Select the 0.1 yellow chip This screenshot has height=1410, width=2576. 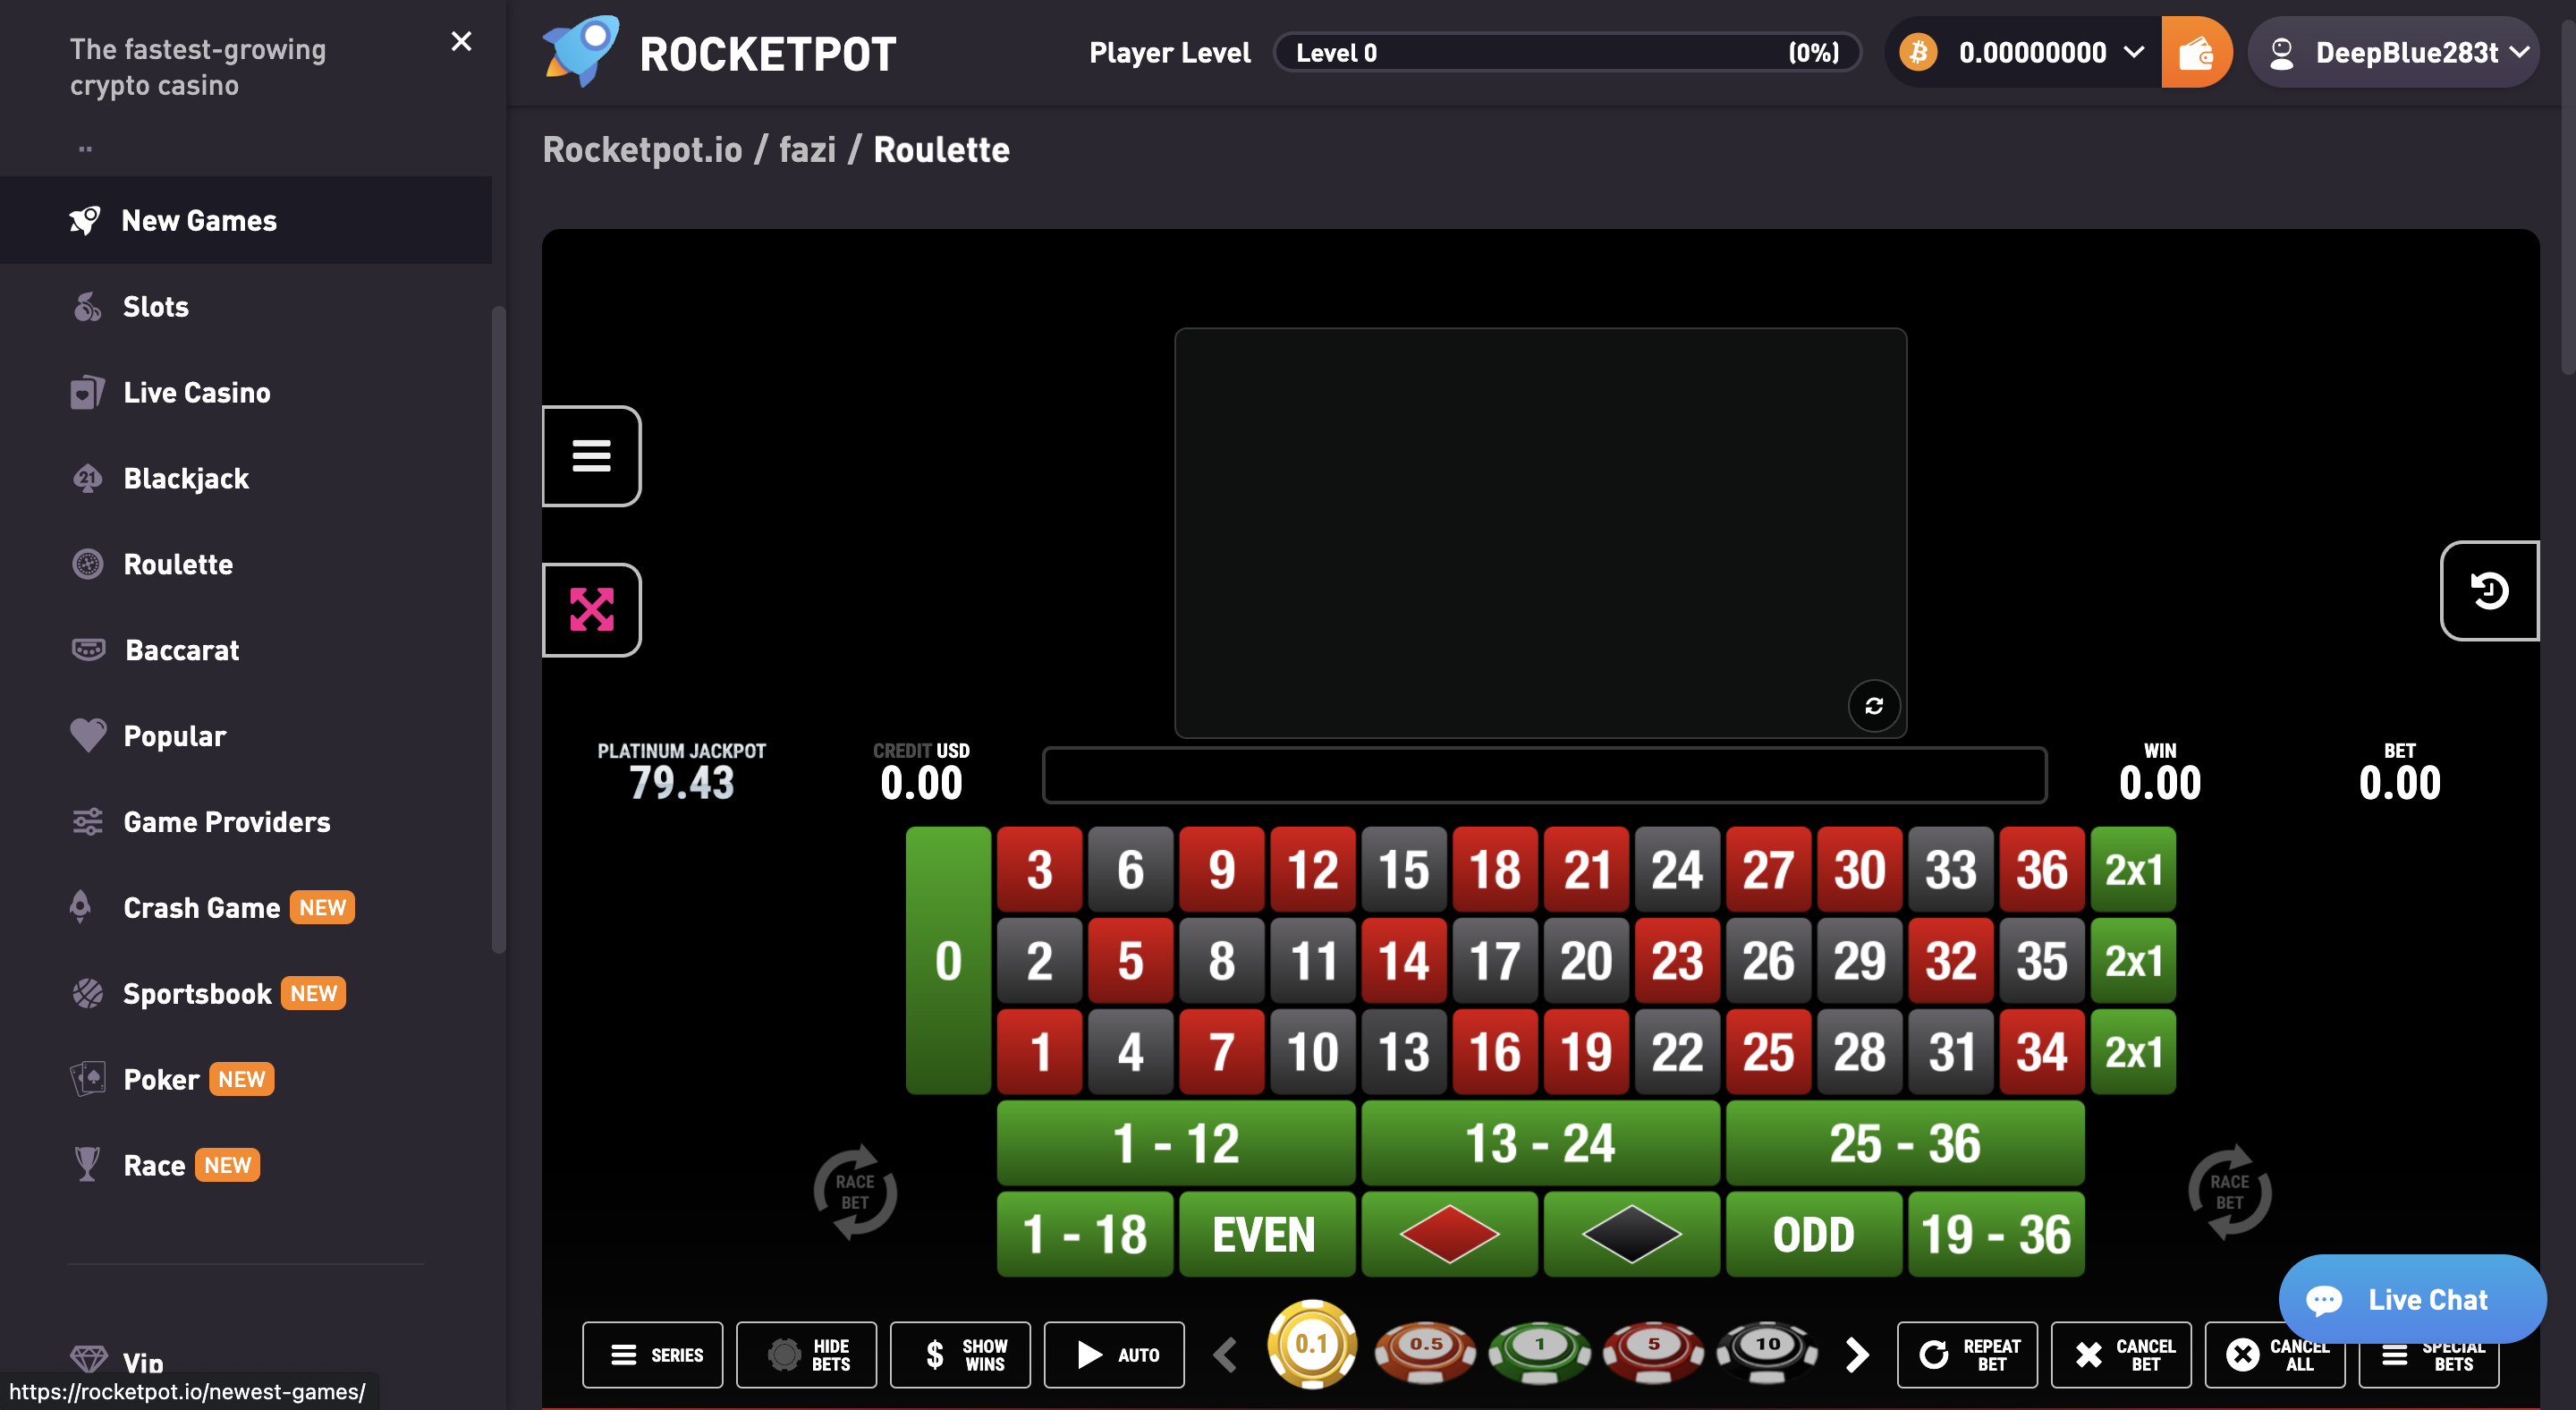coord(1312,1344)
